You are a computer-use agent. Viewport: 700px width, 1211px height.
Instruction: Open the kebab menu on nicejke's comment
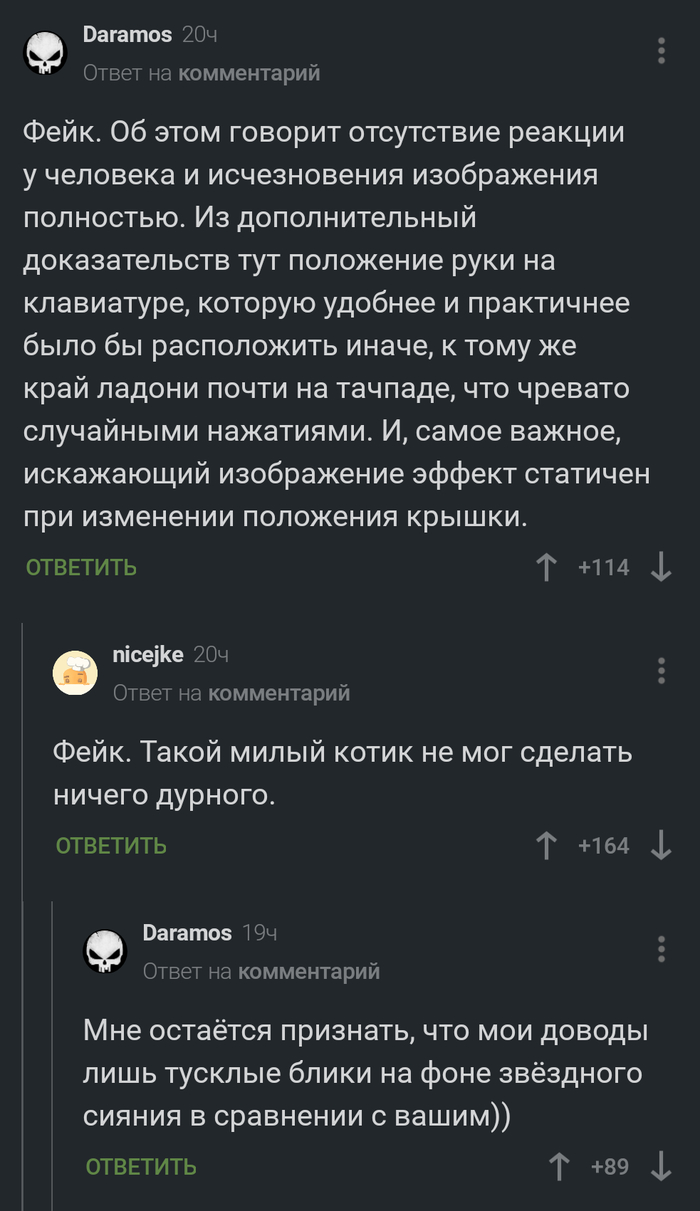pyautogui.click(x=663, y=669)
